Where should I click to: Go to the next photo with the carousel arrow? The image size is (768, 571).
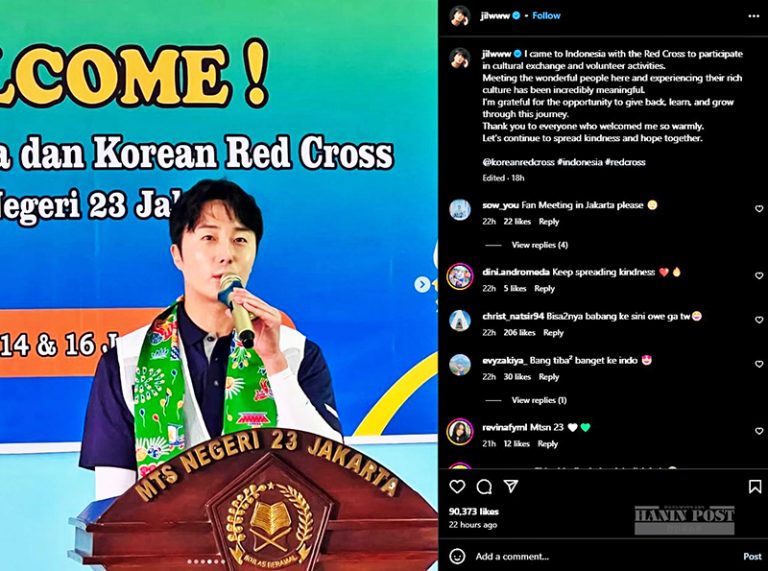(x=422, y=284)
